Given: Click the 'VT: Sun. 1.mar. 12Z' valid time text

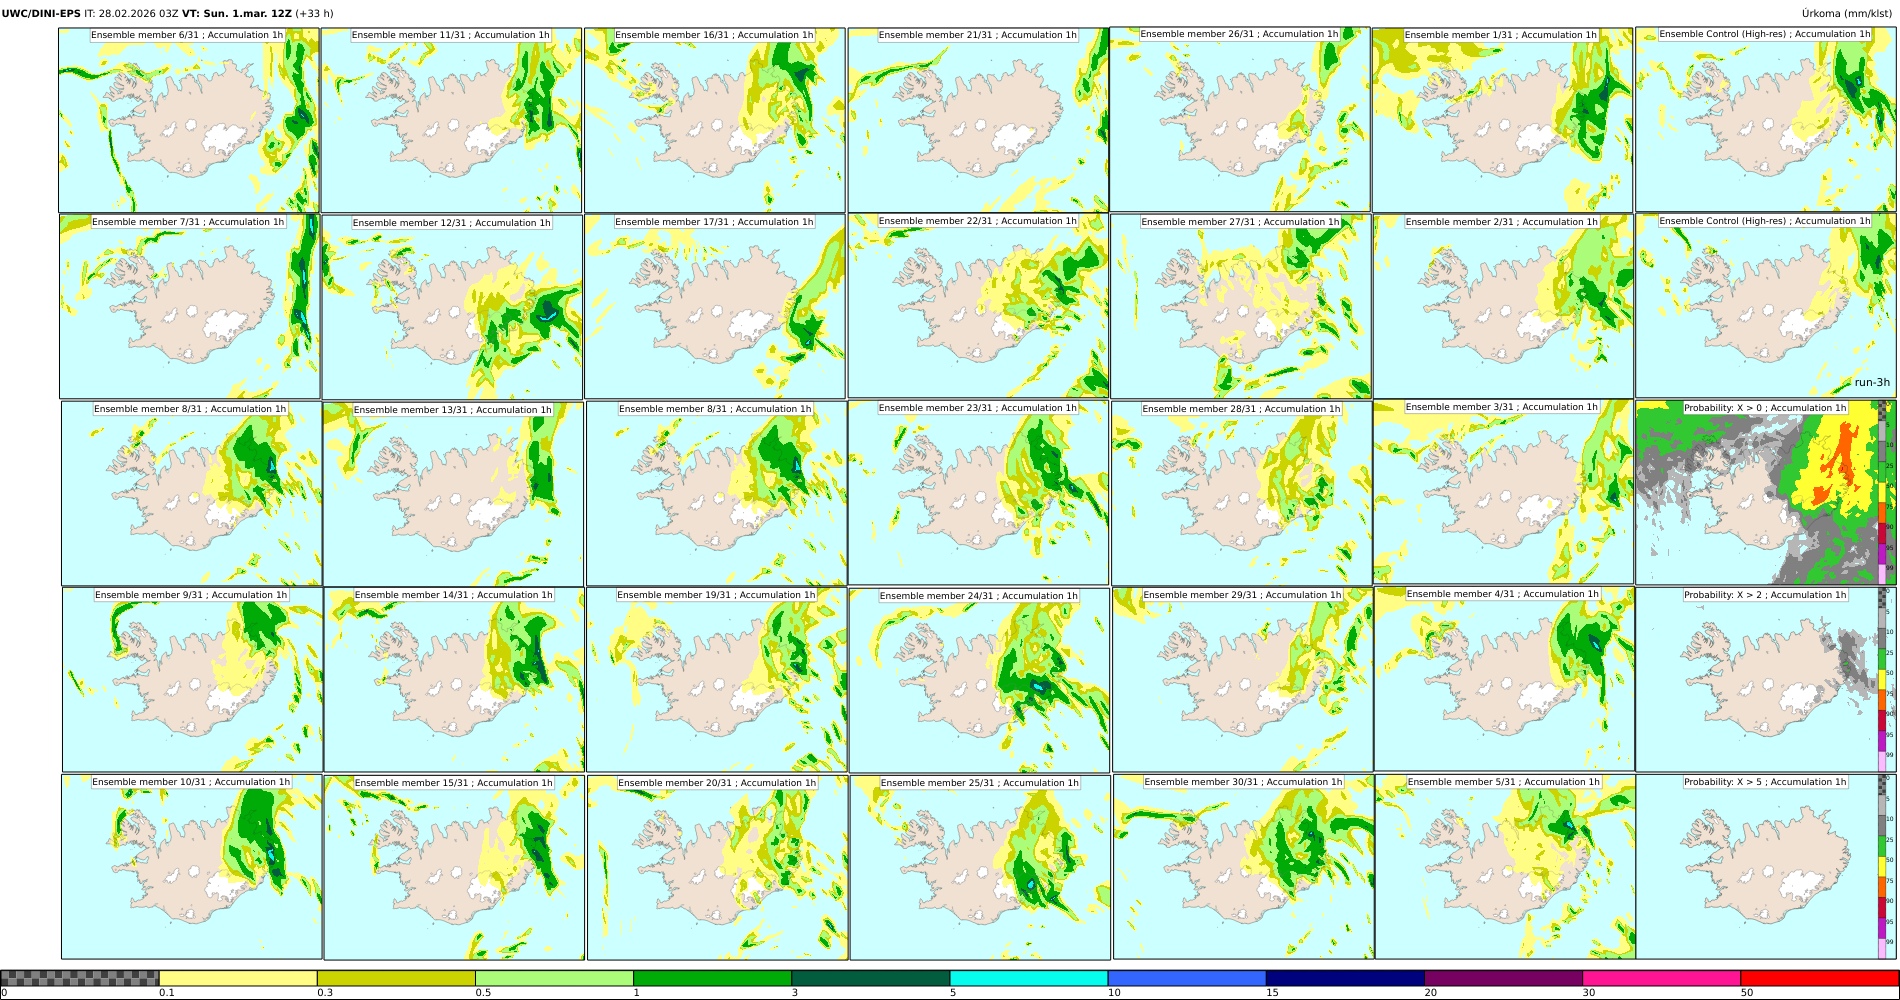Looking at the screenshot, I should [x=236, y=14].
